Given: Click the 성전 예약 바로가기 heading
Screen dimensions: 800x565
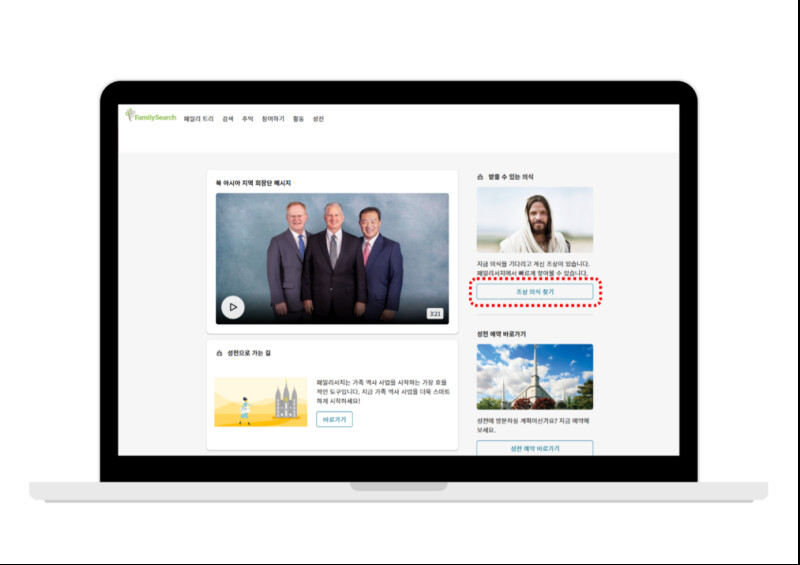Looking at the screenshot, I should point(501,334).
